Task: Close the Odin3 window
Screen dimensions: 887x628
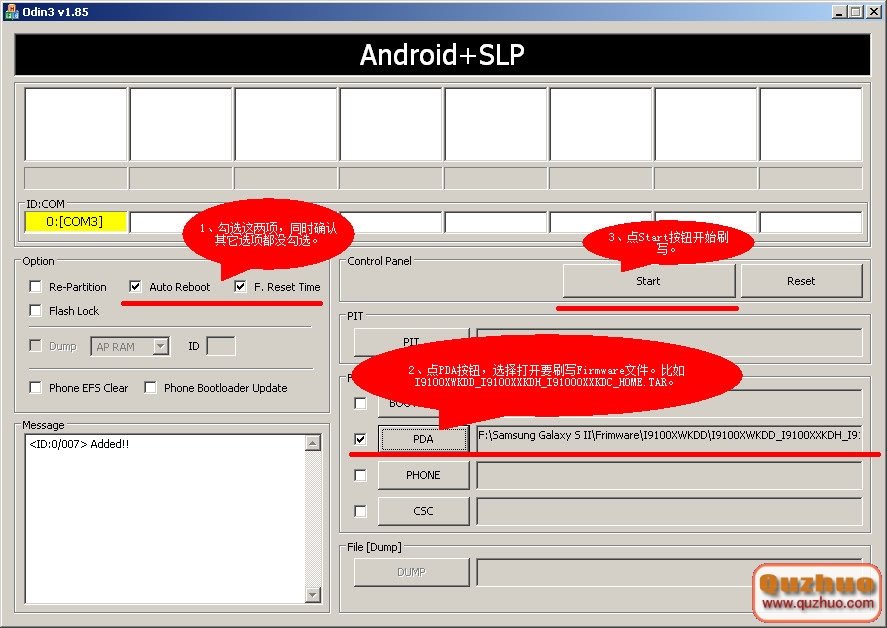Action: [873, 11]
